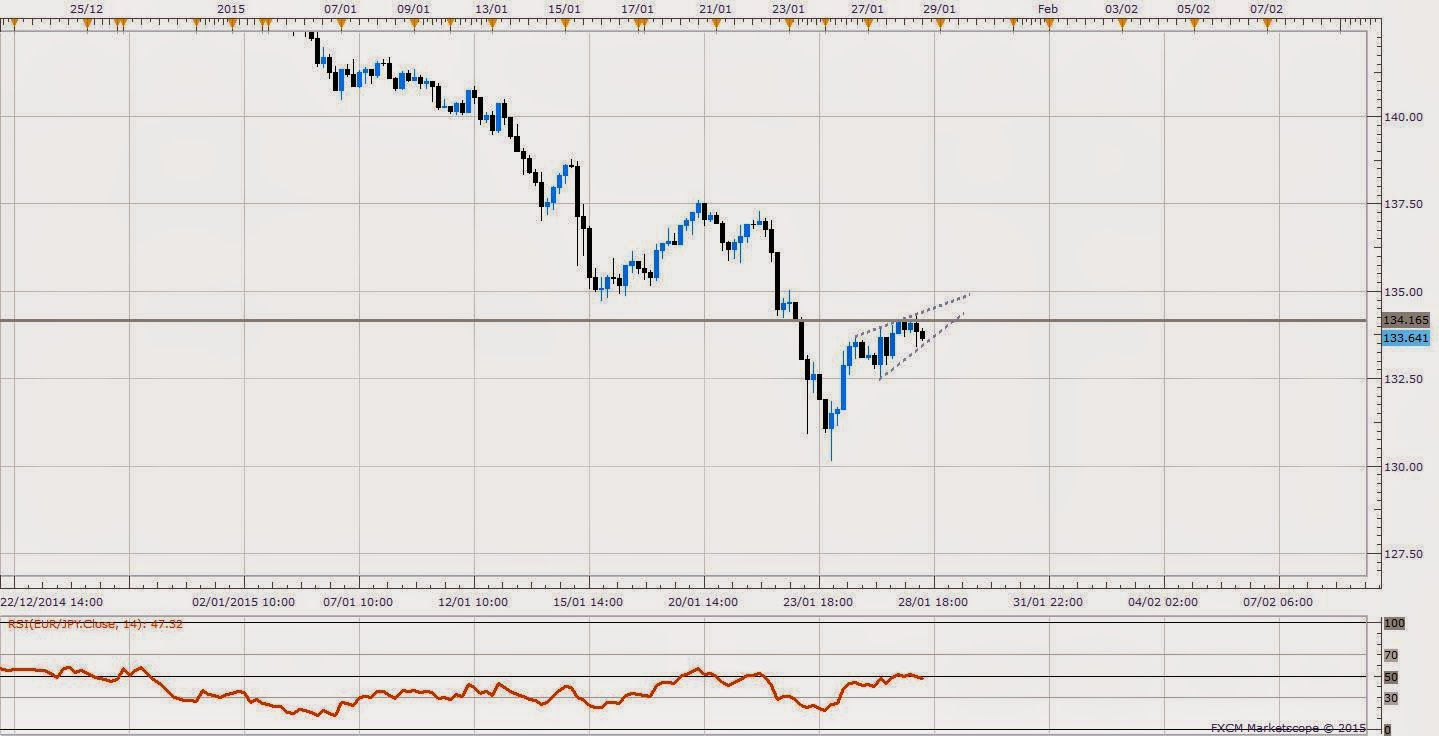This screenshot has height=736, width=1439.
Task: Select the orange marker below 23/01
Action: click(789, 25)
